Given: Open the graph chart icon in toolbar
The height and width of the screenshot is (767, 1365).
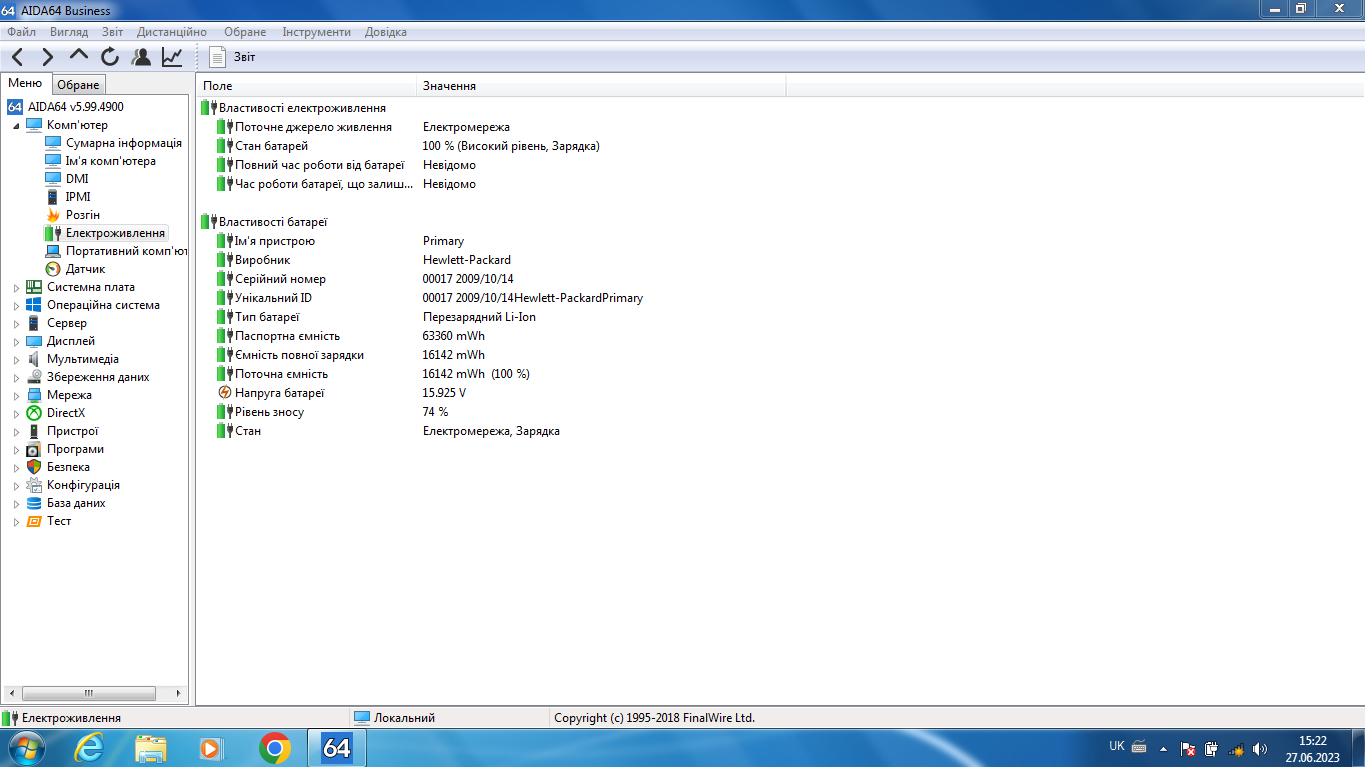Looking at the screenshot, I should point(172,57).
